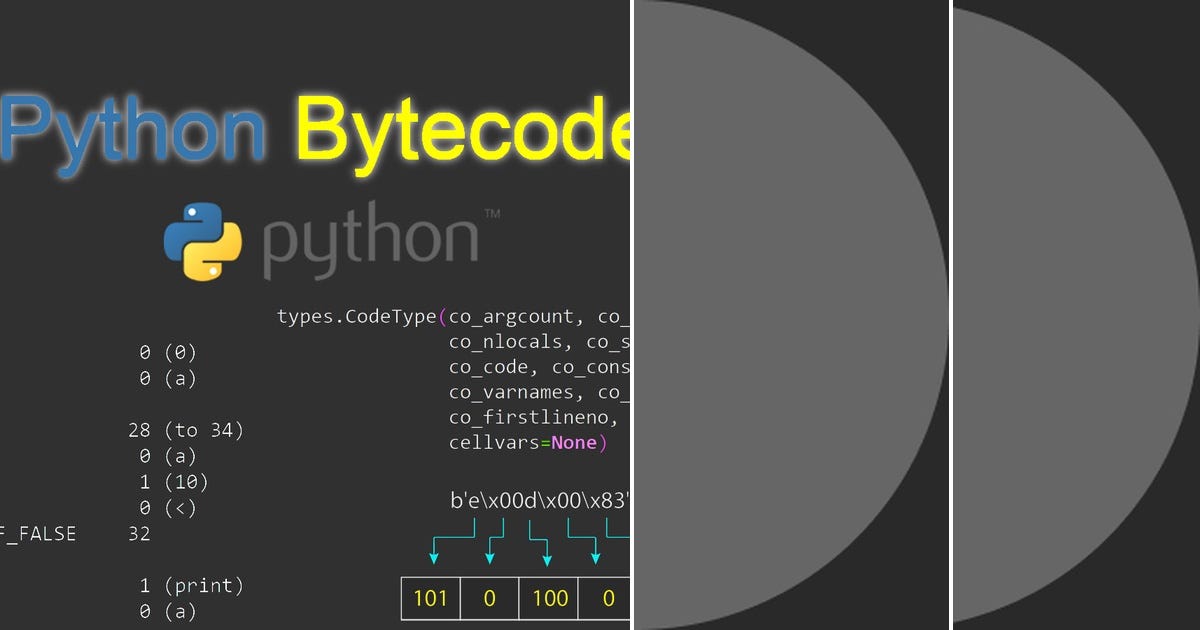Viewport: 1200px width, 630px height.
Task: Click the 'F_FALSE' opcode text
Action: (38, 534)
